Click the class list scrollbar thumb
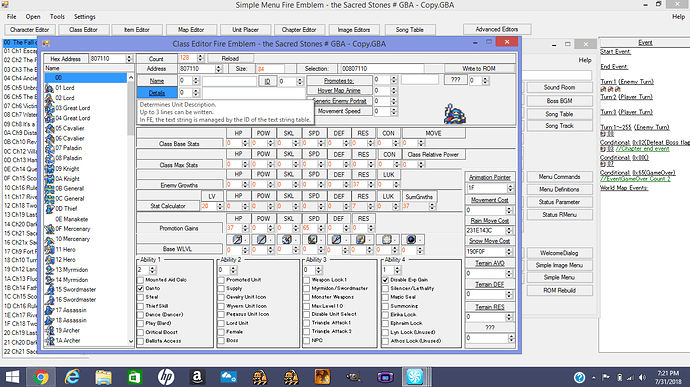 131,108
